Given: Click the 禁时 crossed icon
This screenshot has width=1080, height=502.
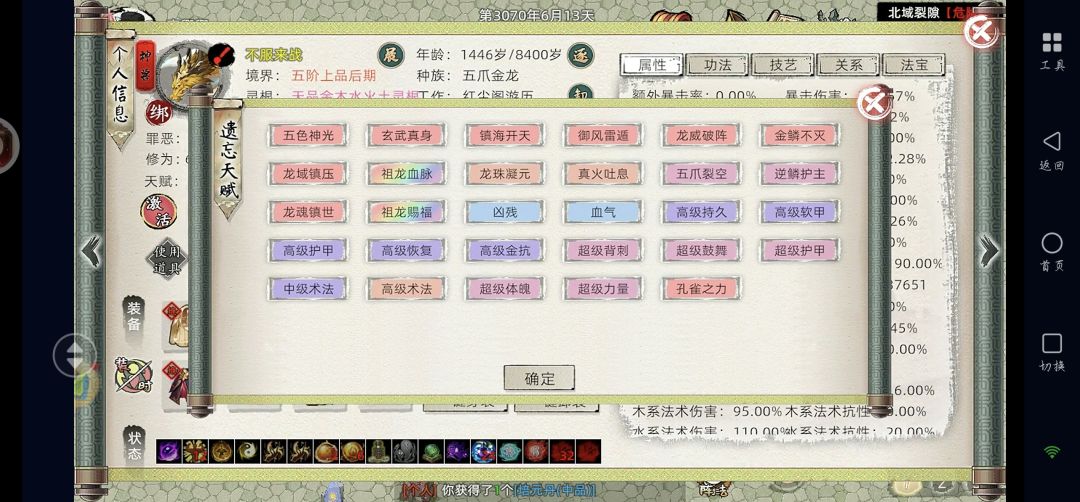Looking at the screenshot, I should point(134,376).
